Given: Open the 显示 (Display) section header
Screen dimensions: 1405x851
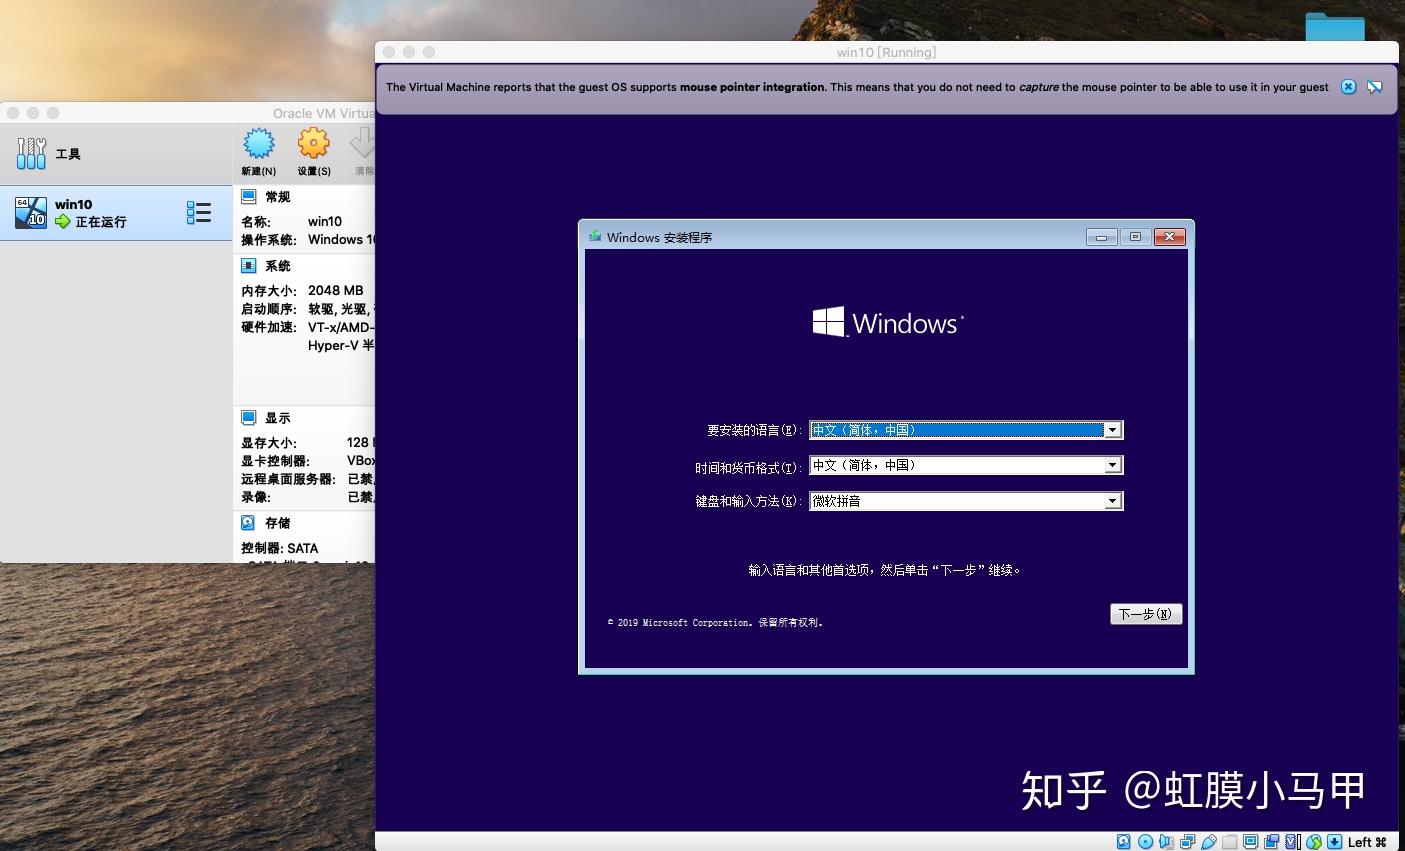Looking at the screenshot, I should (x=278, y=418).
